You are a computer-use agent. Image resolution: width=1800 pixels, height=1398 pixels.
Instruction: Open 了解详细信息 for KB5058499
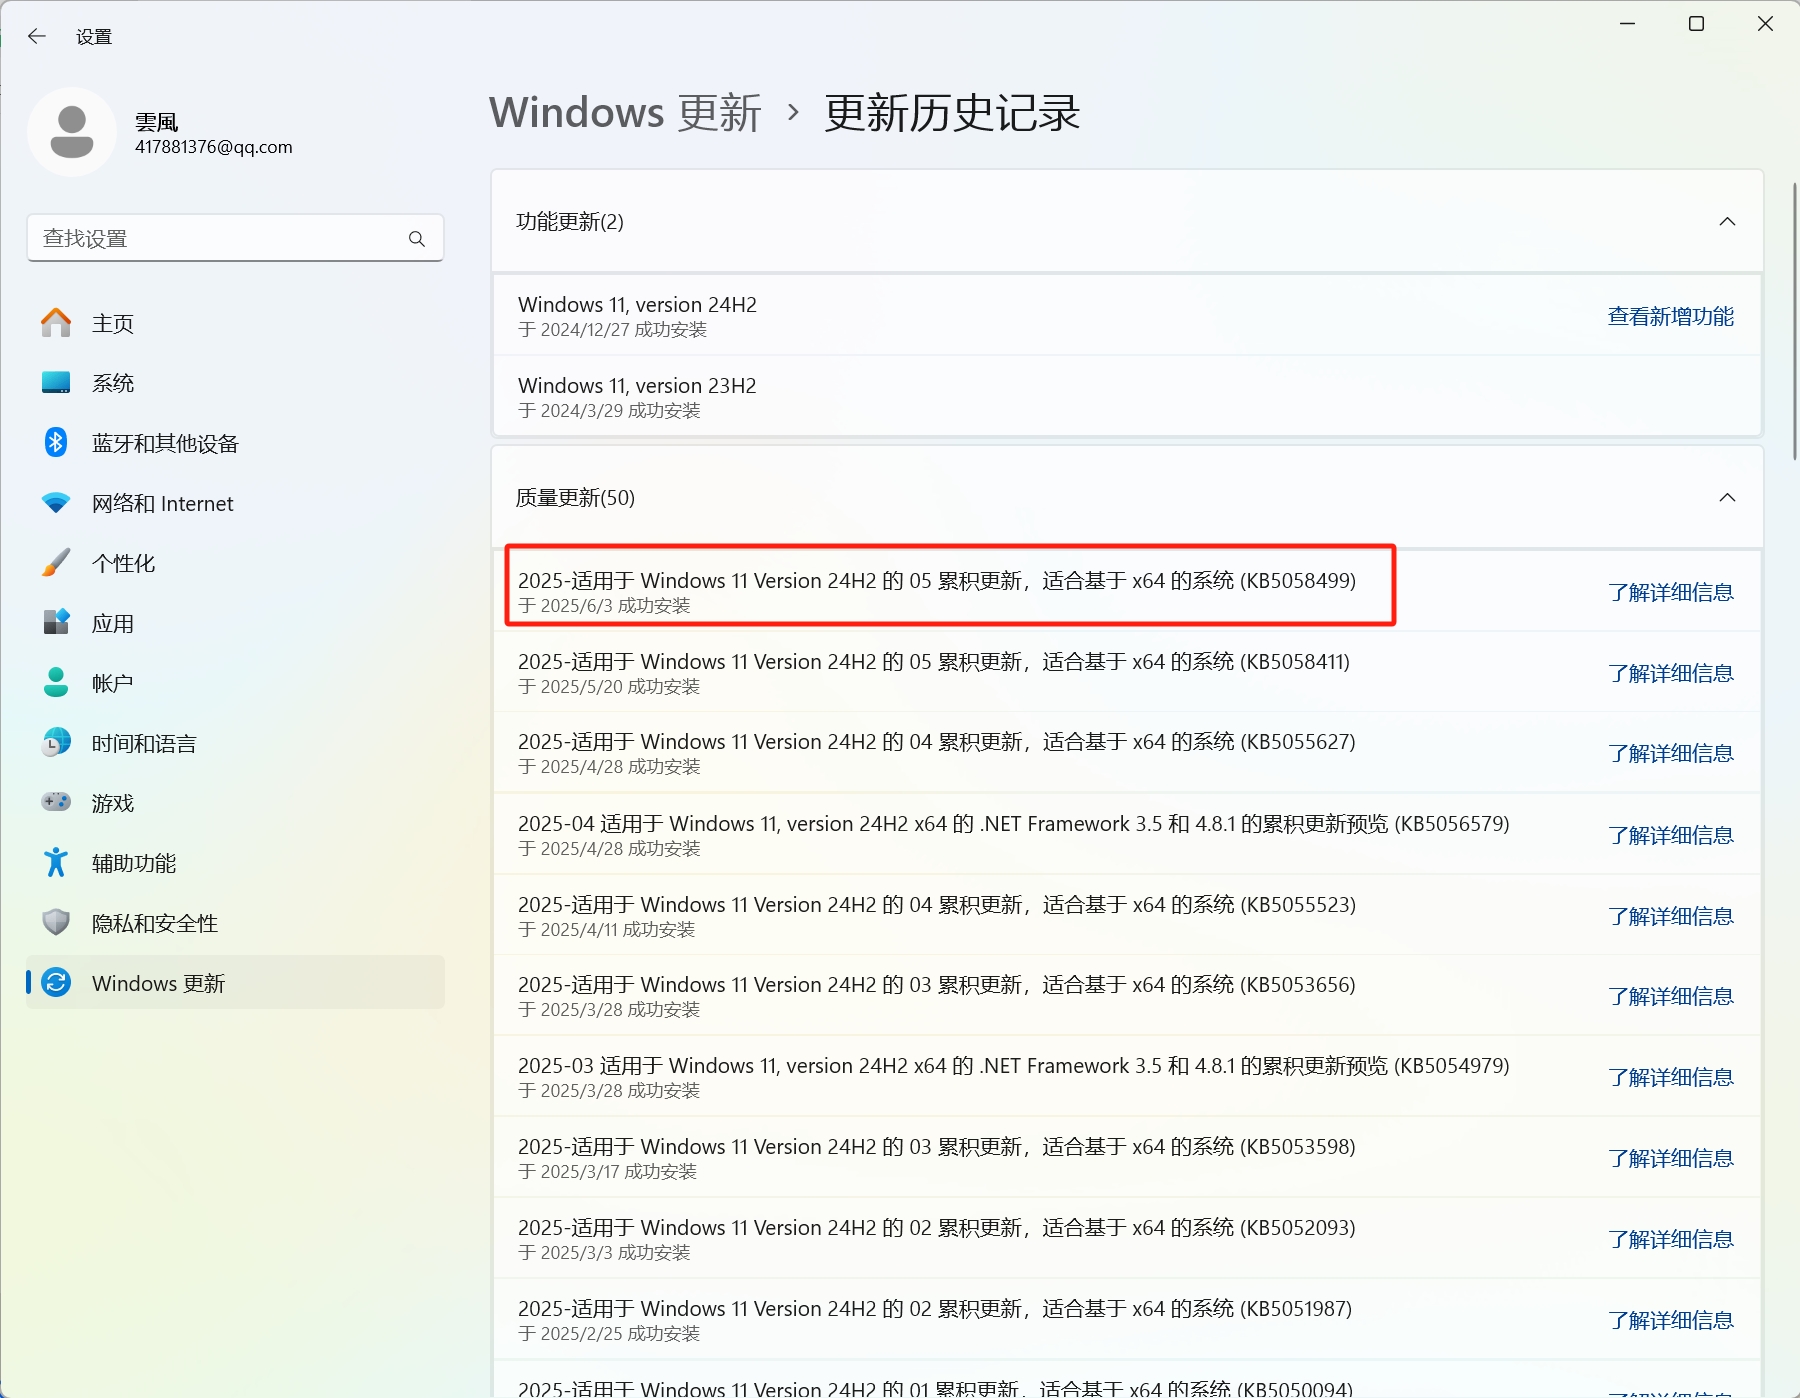[1670, 592]
